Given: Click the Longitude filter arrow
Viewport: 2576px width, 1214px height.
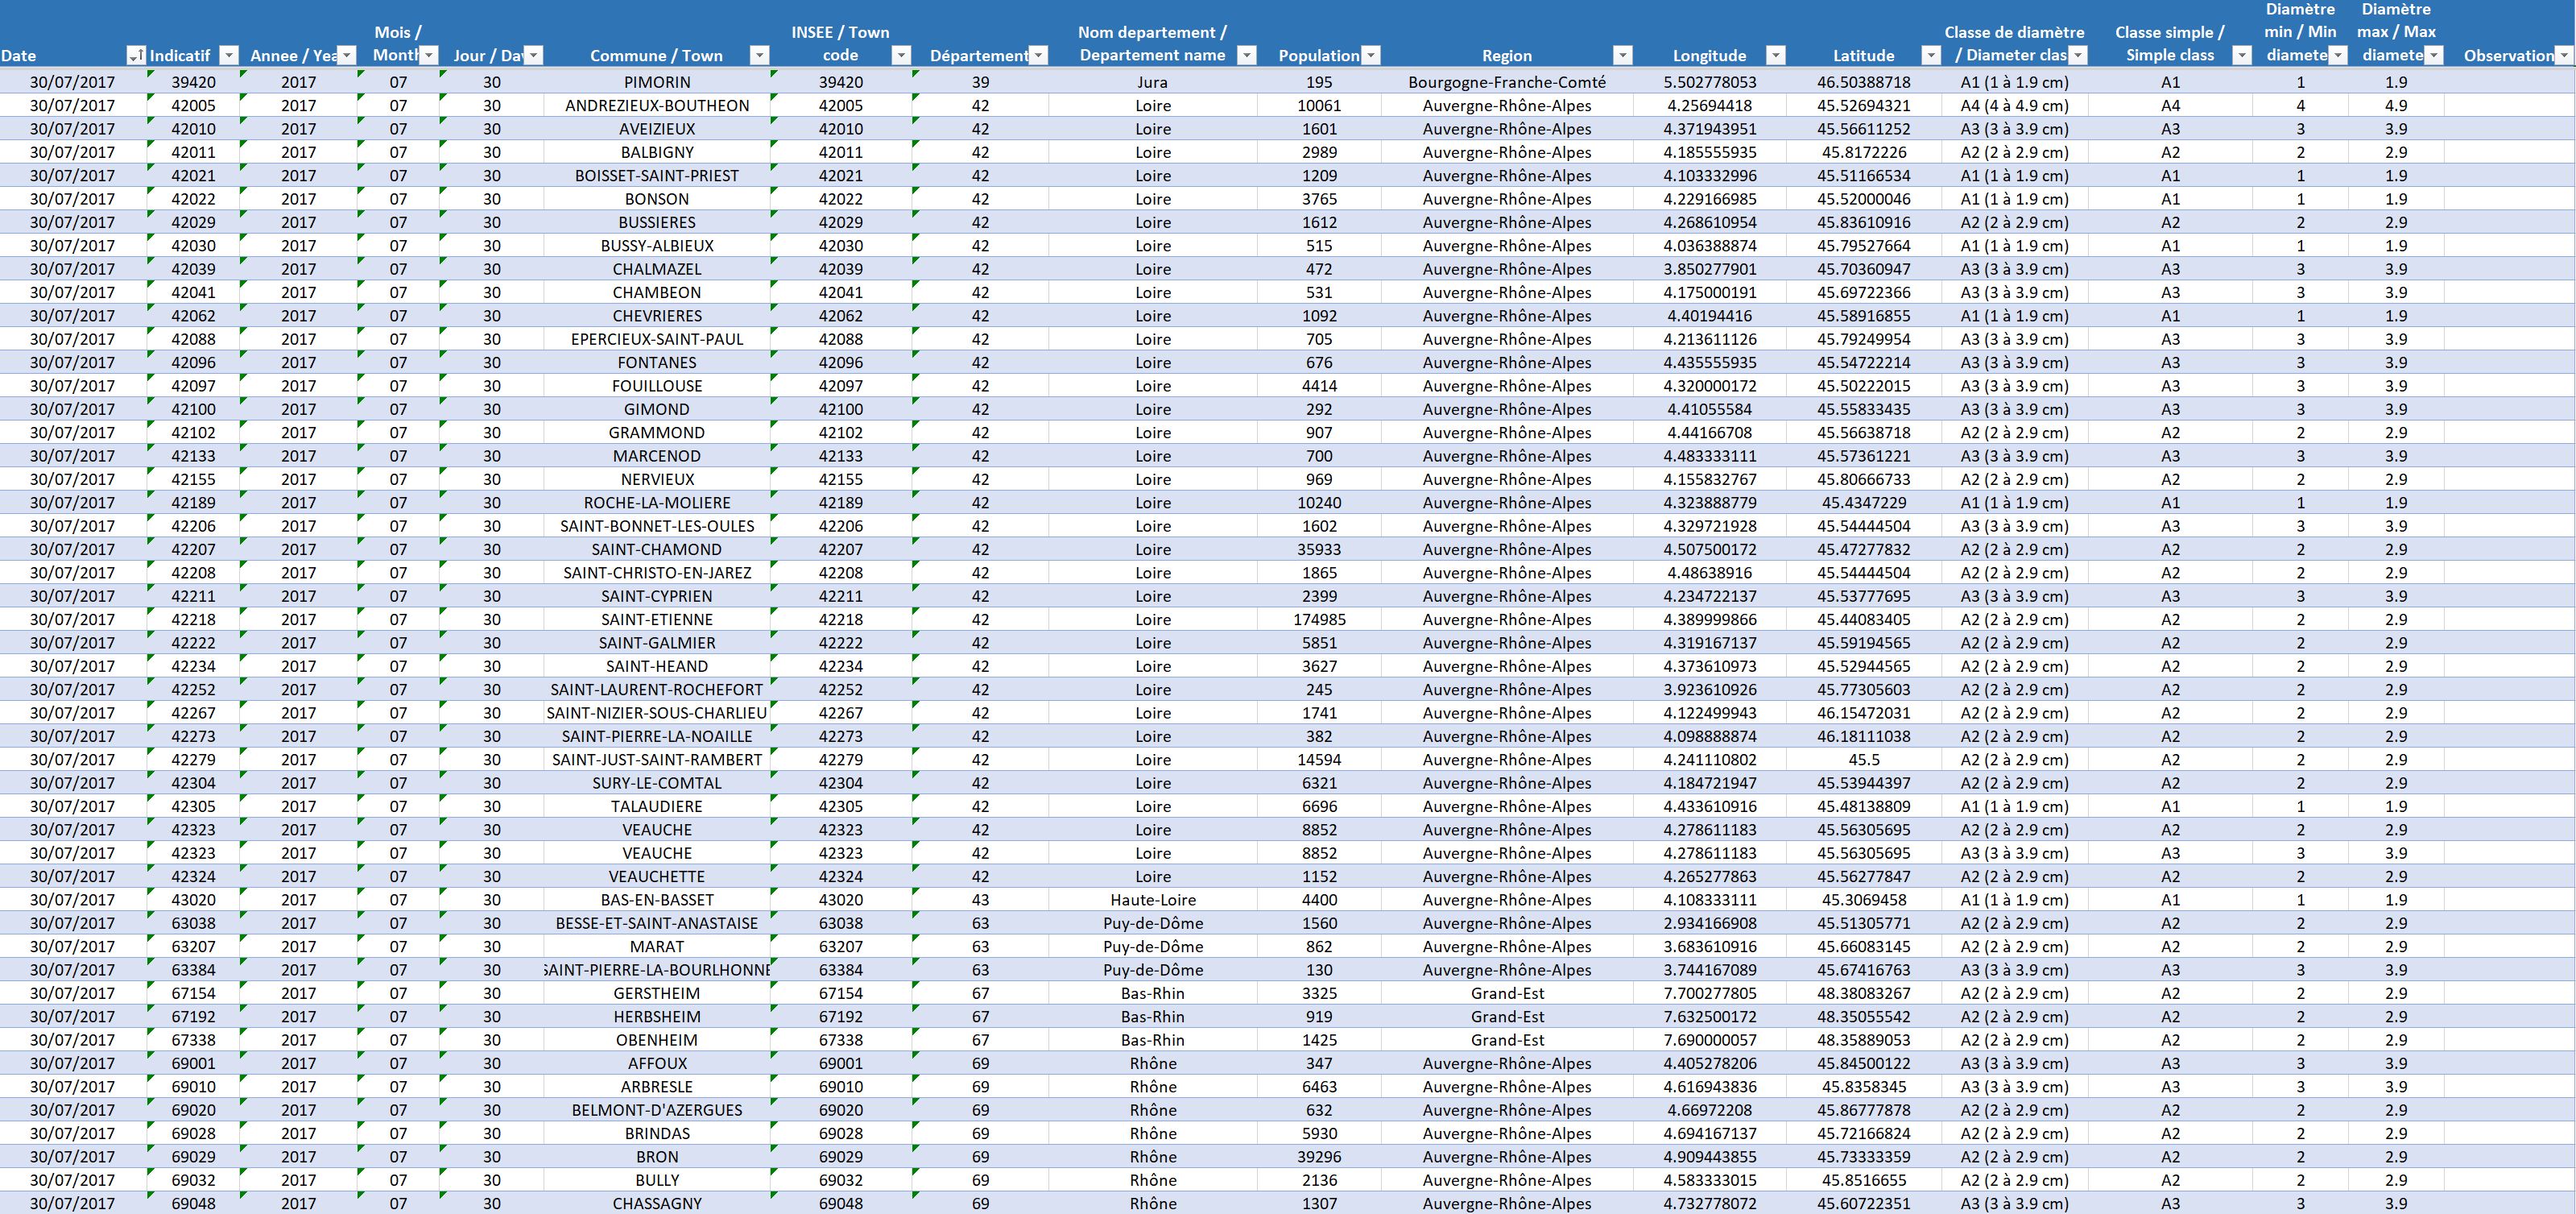Looking at the screenshot, I should tap(1775, 56).
